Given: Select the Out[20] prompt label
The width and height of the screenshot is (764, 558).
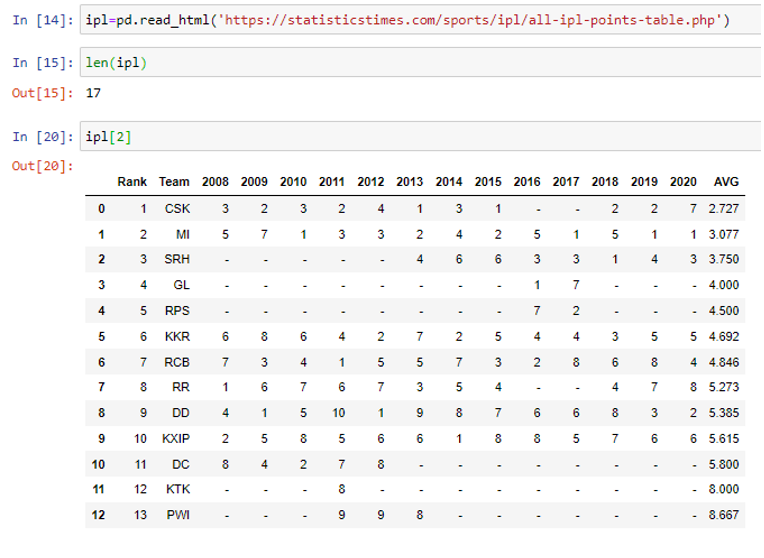Looking at the screenshot, I should coord(43,166).
